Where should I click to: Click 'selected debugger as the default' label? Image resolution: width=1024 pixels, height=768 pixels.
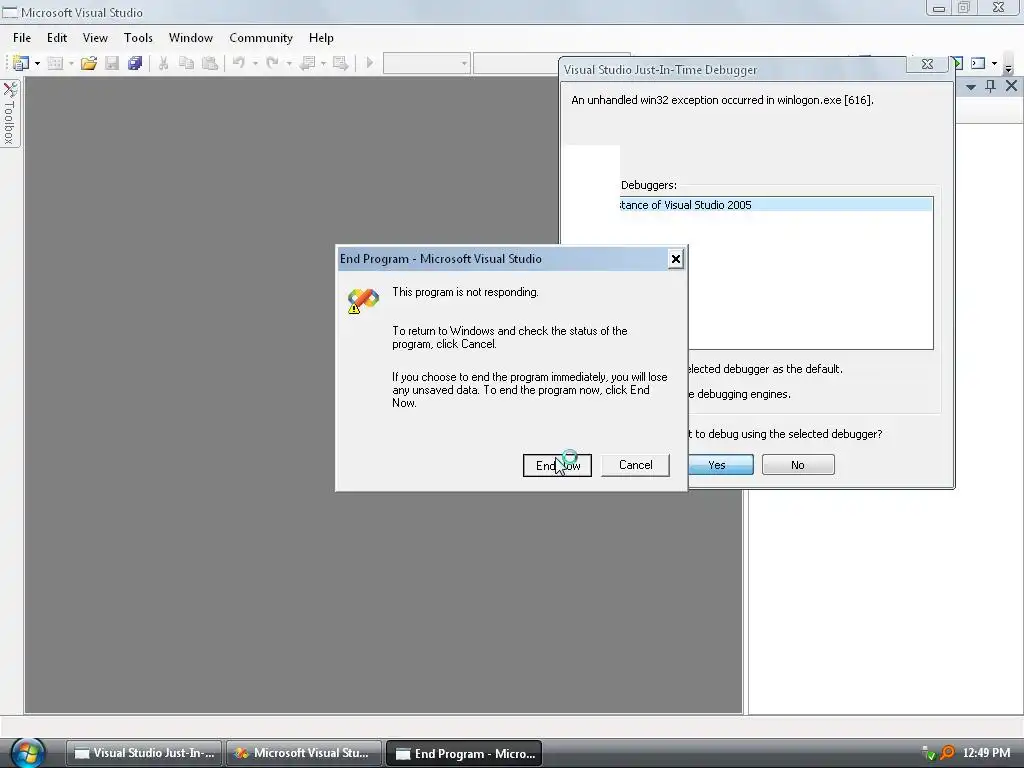764,369
